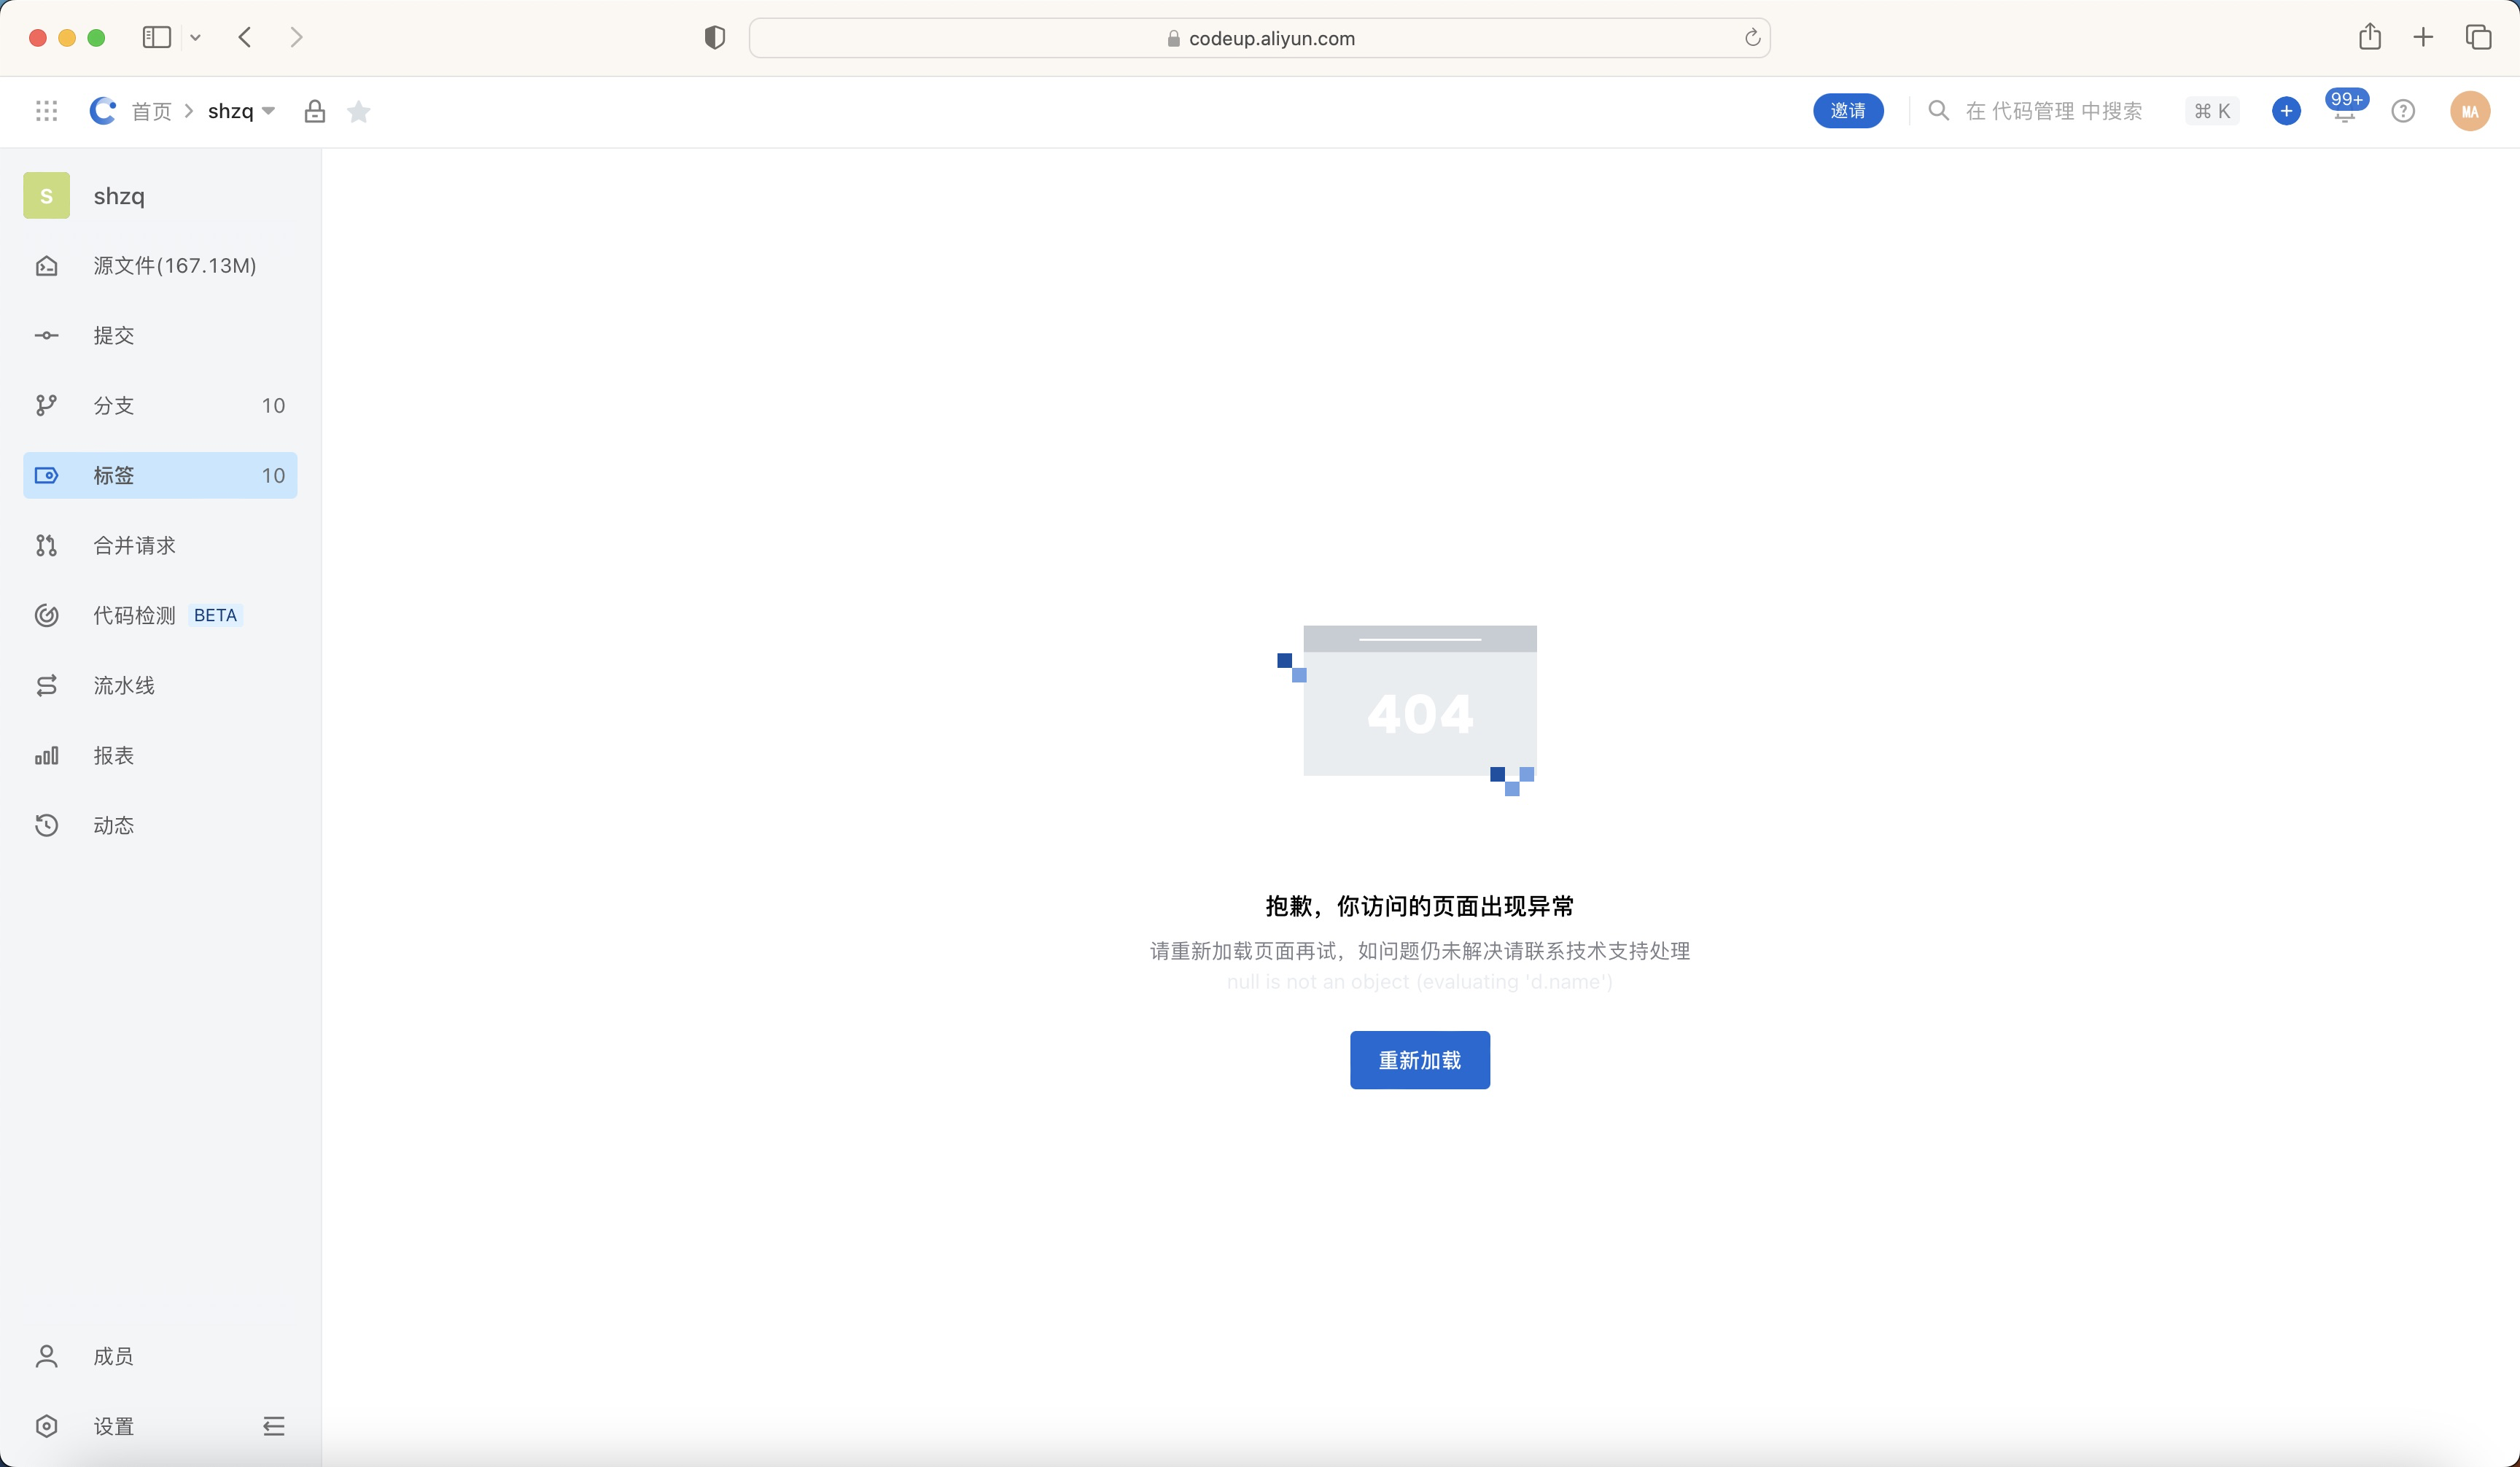
Task: Reload page with Safari refresh icon
Action: tap(1752, 38)
